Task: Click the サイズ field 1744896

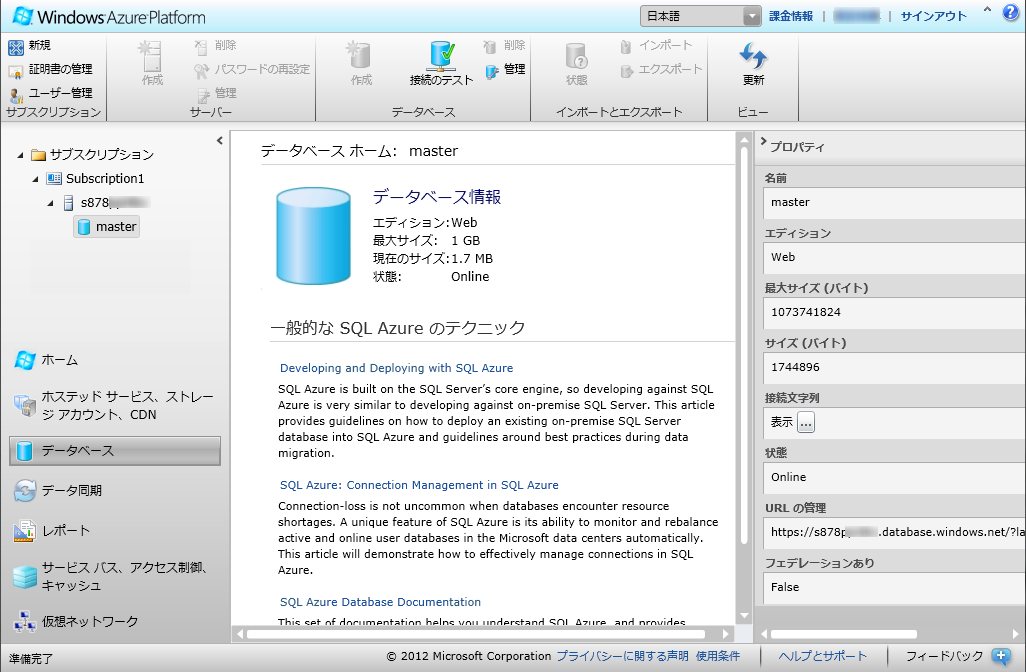Action: [894, 368]
